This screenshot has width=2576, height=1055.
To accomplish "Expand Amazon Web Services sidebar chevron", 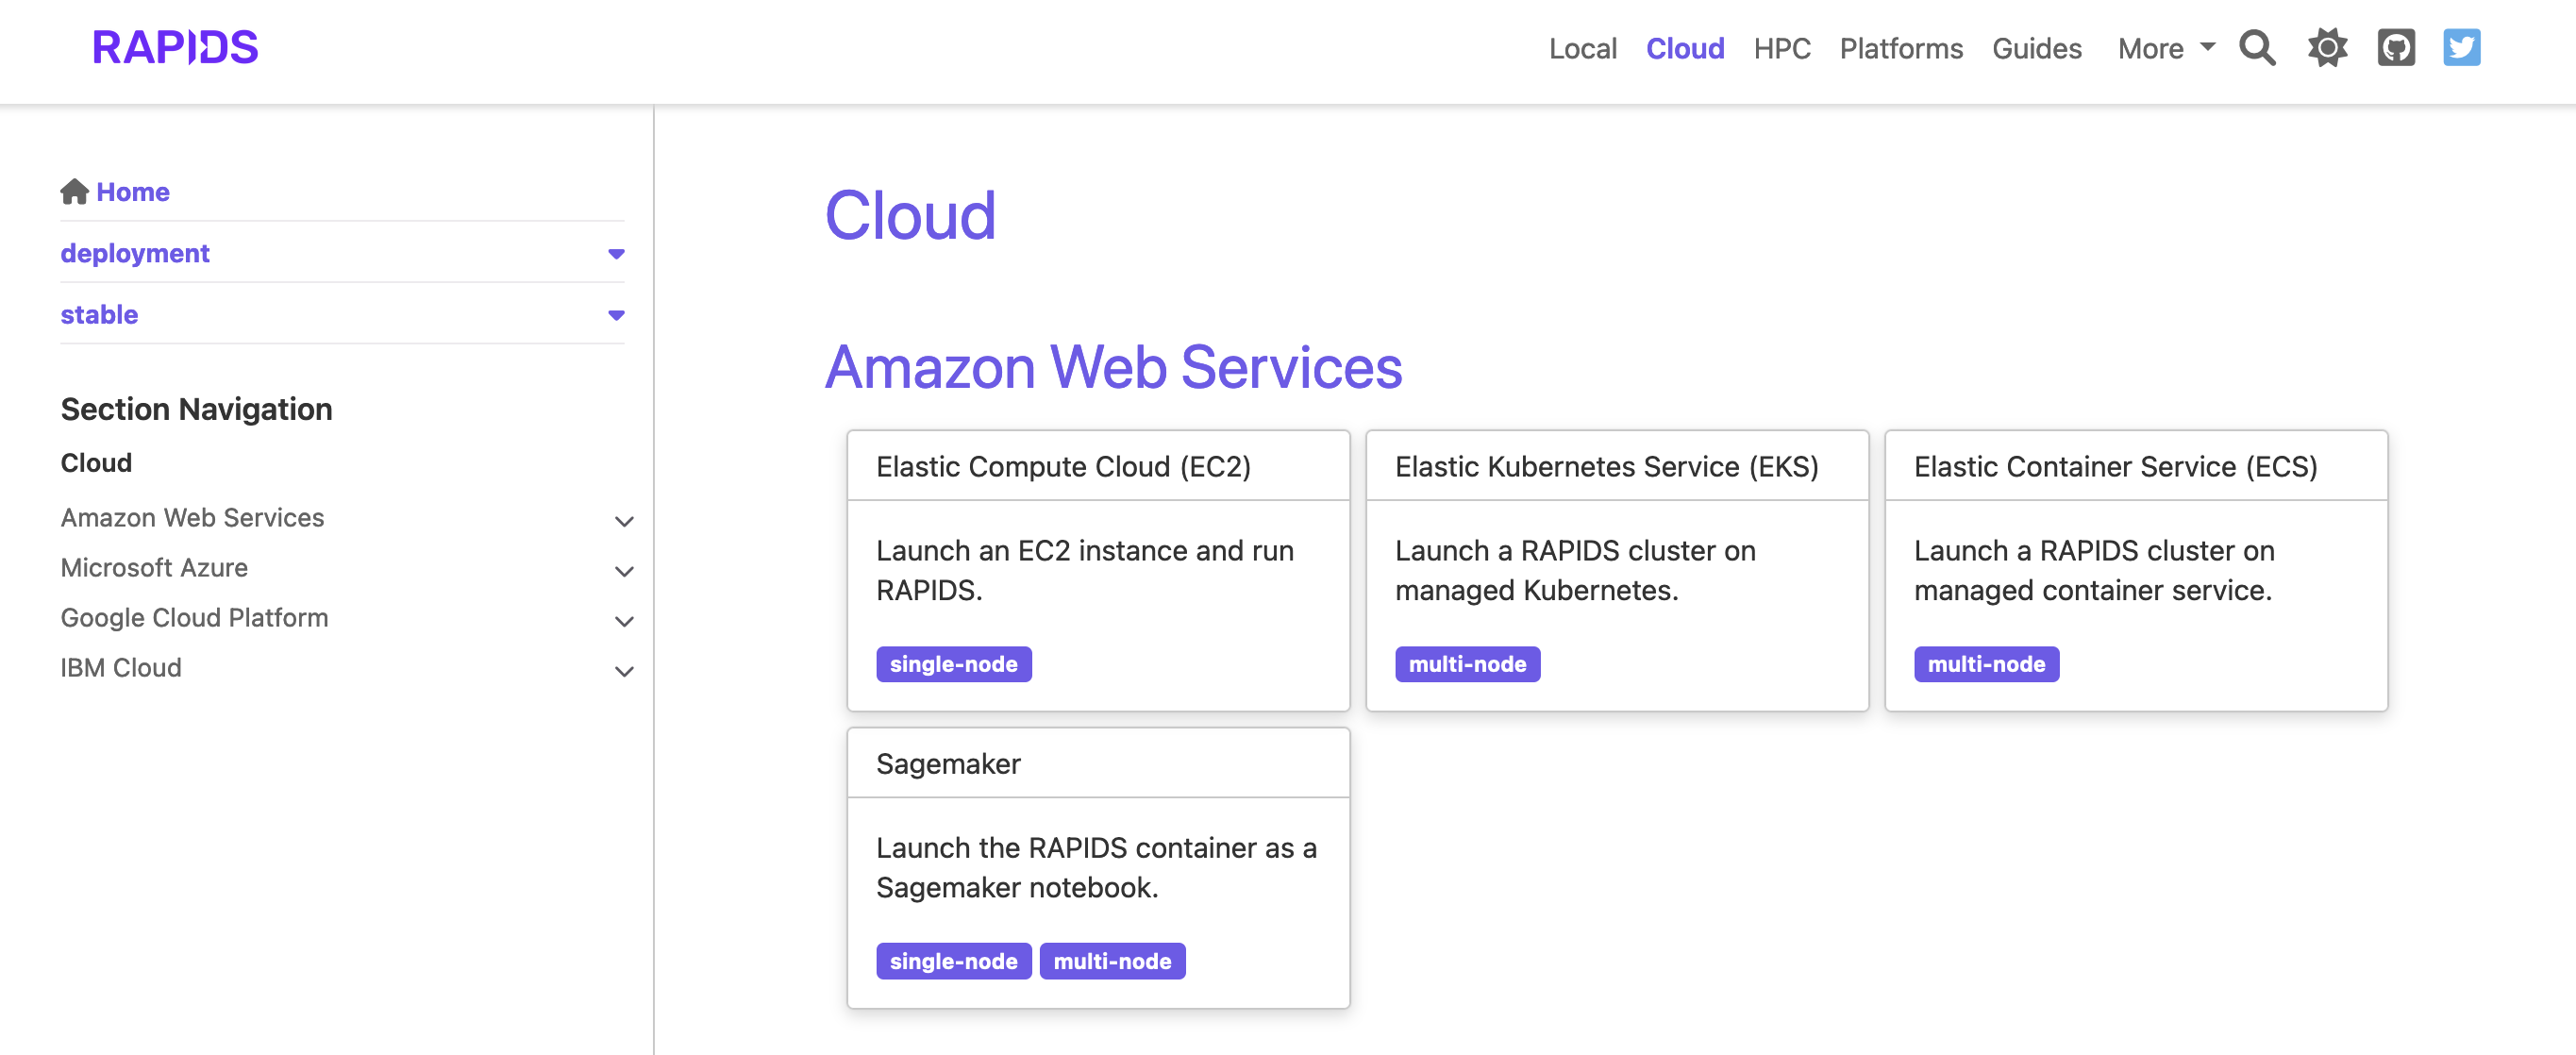I will pos(624,521).
